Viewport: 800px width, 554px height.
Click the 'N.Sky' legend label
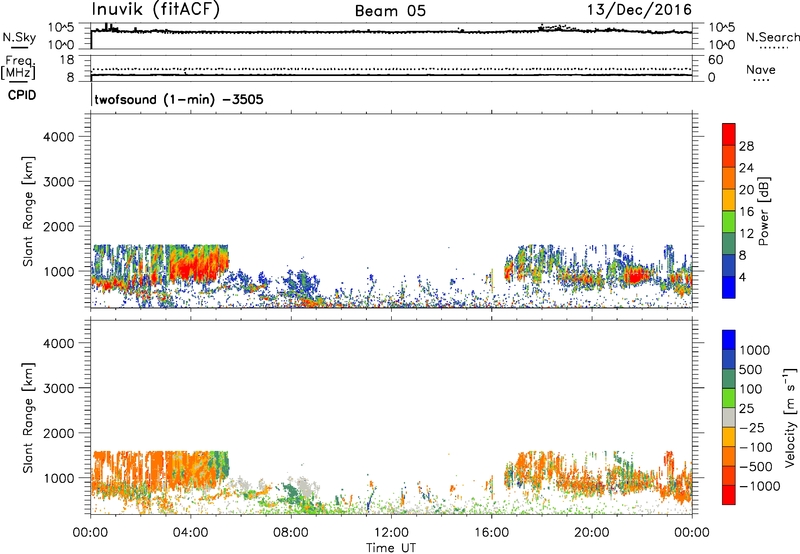[x=19, y=37]
